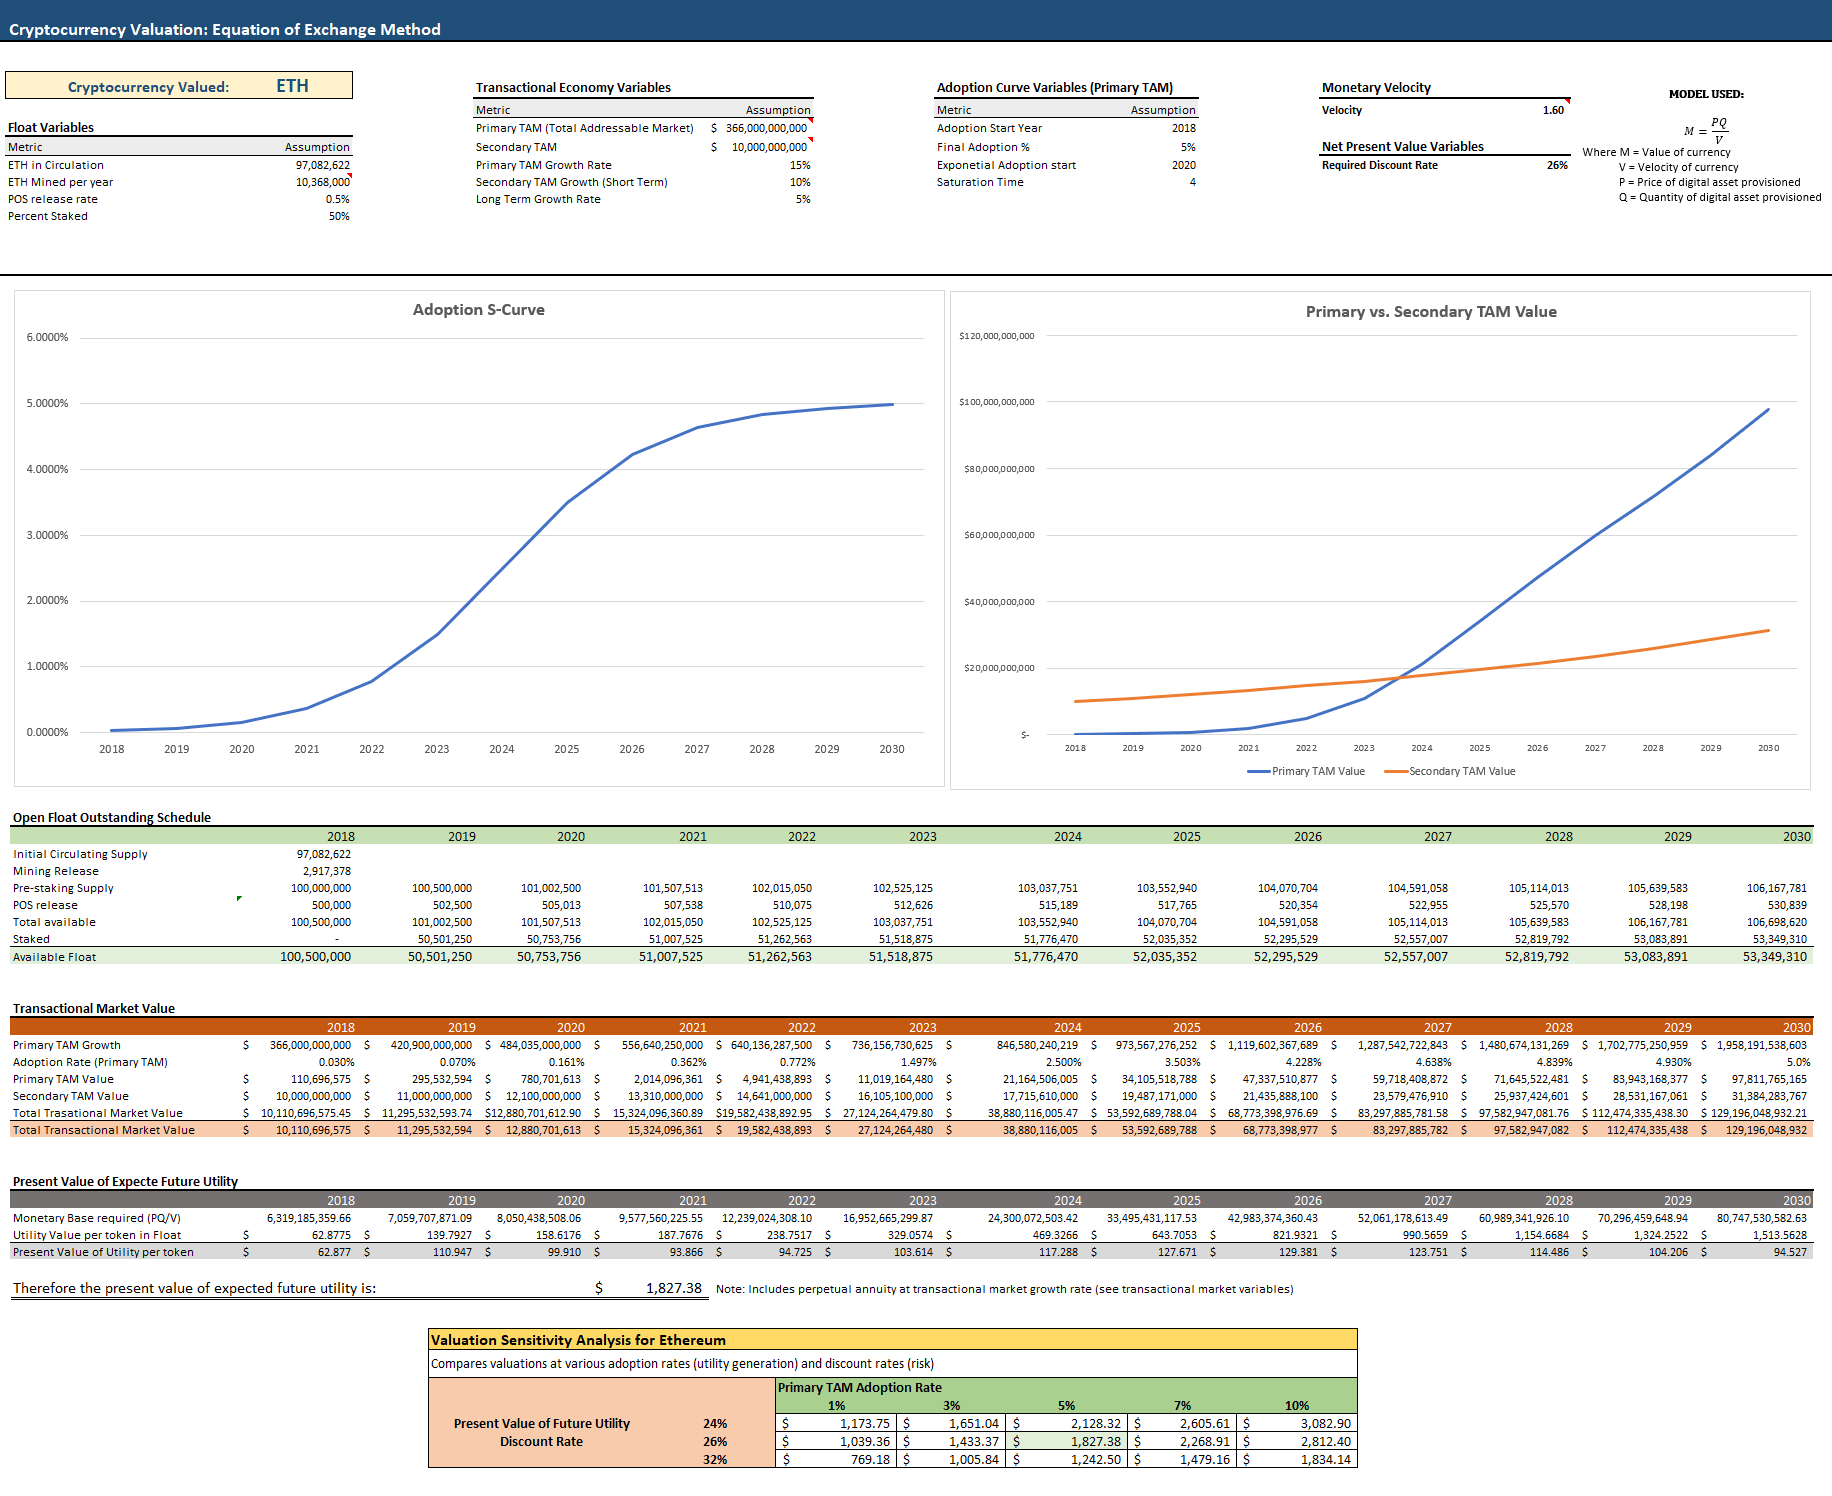Select the ETH cryptocurrency valued cell

pyautogui.click(x=292, y=86)
